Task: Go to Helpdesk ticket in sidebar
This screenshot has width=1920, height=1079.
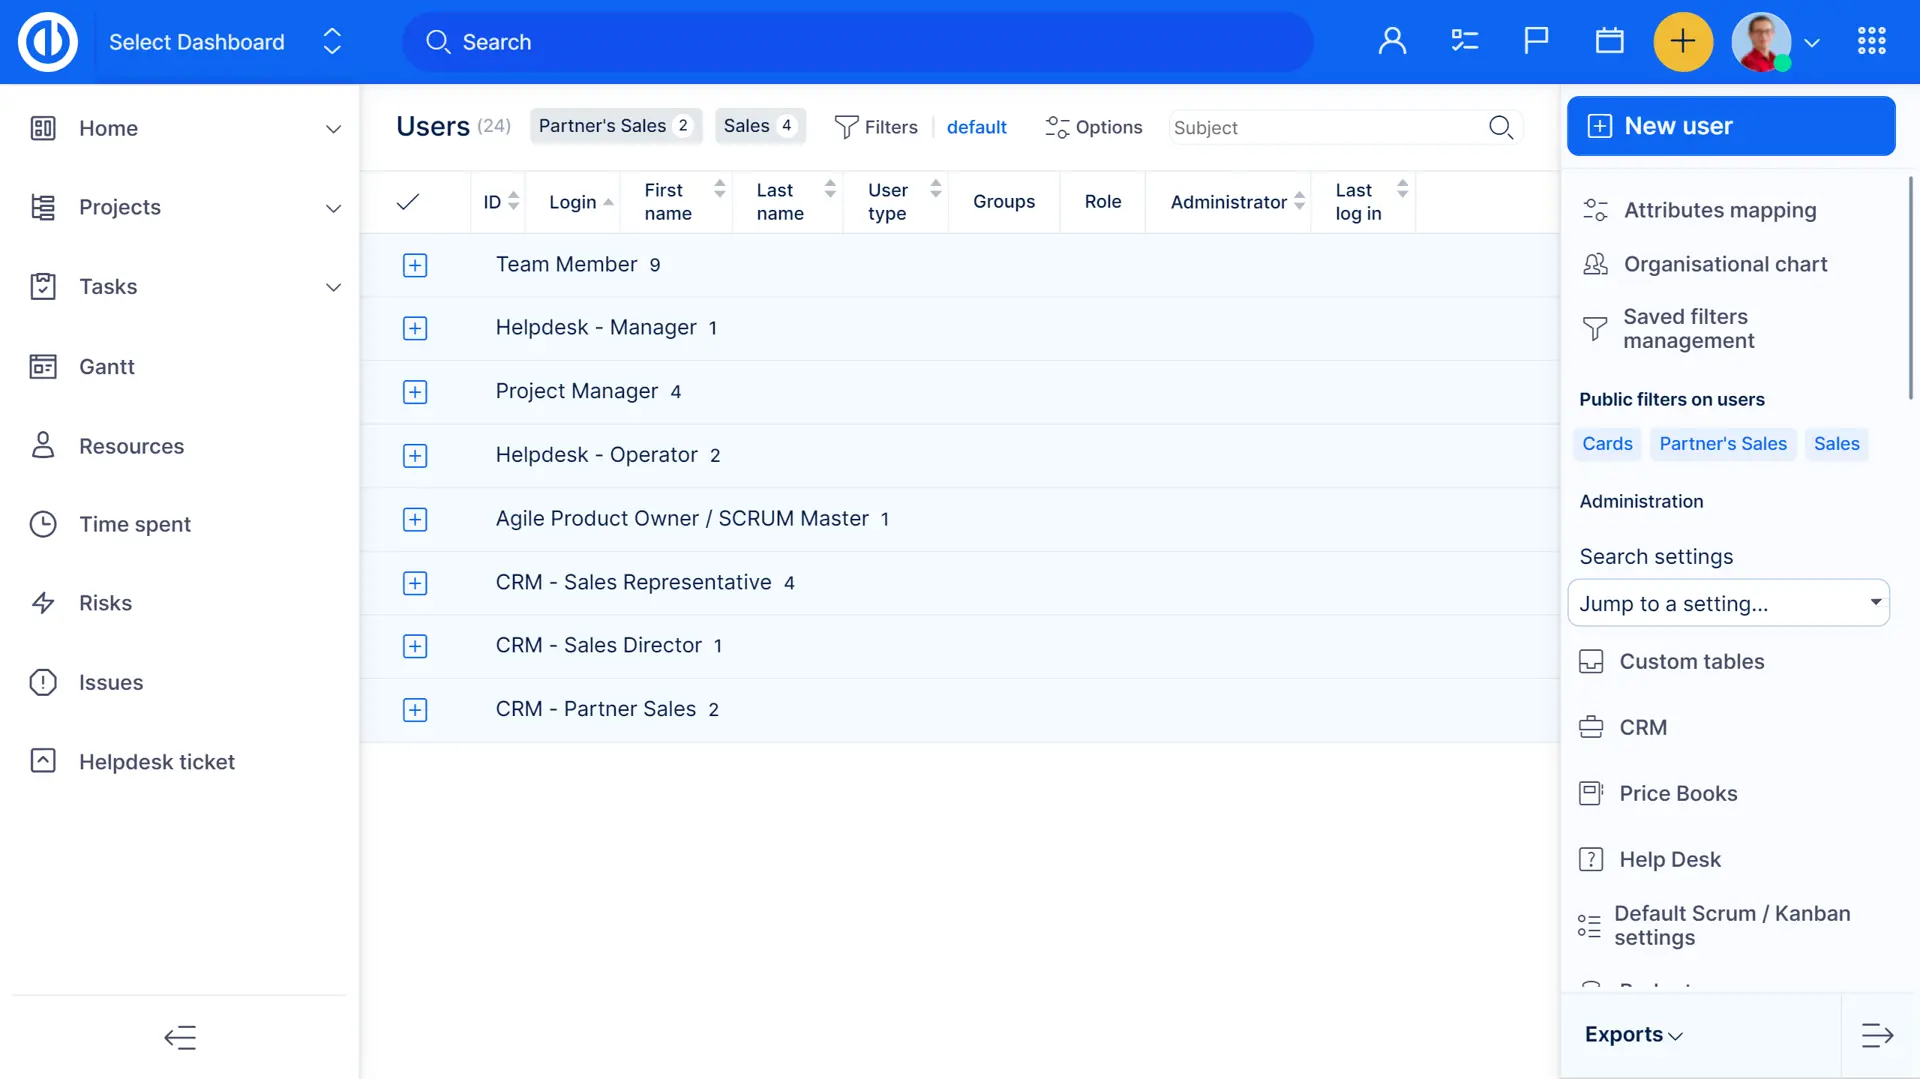Action: [157, 762]
